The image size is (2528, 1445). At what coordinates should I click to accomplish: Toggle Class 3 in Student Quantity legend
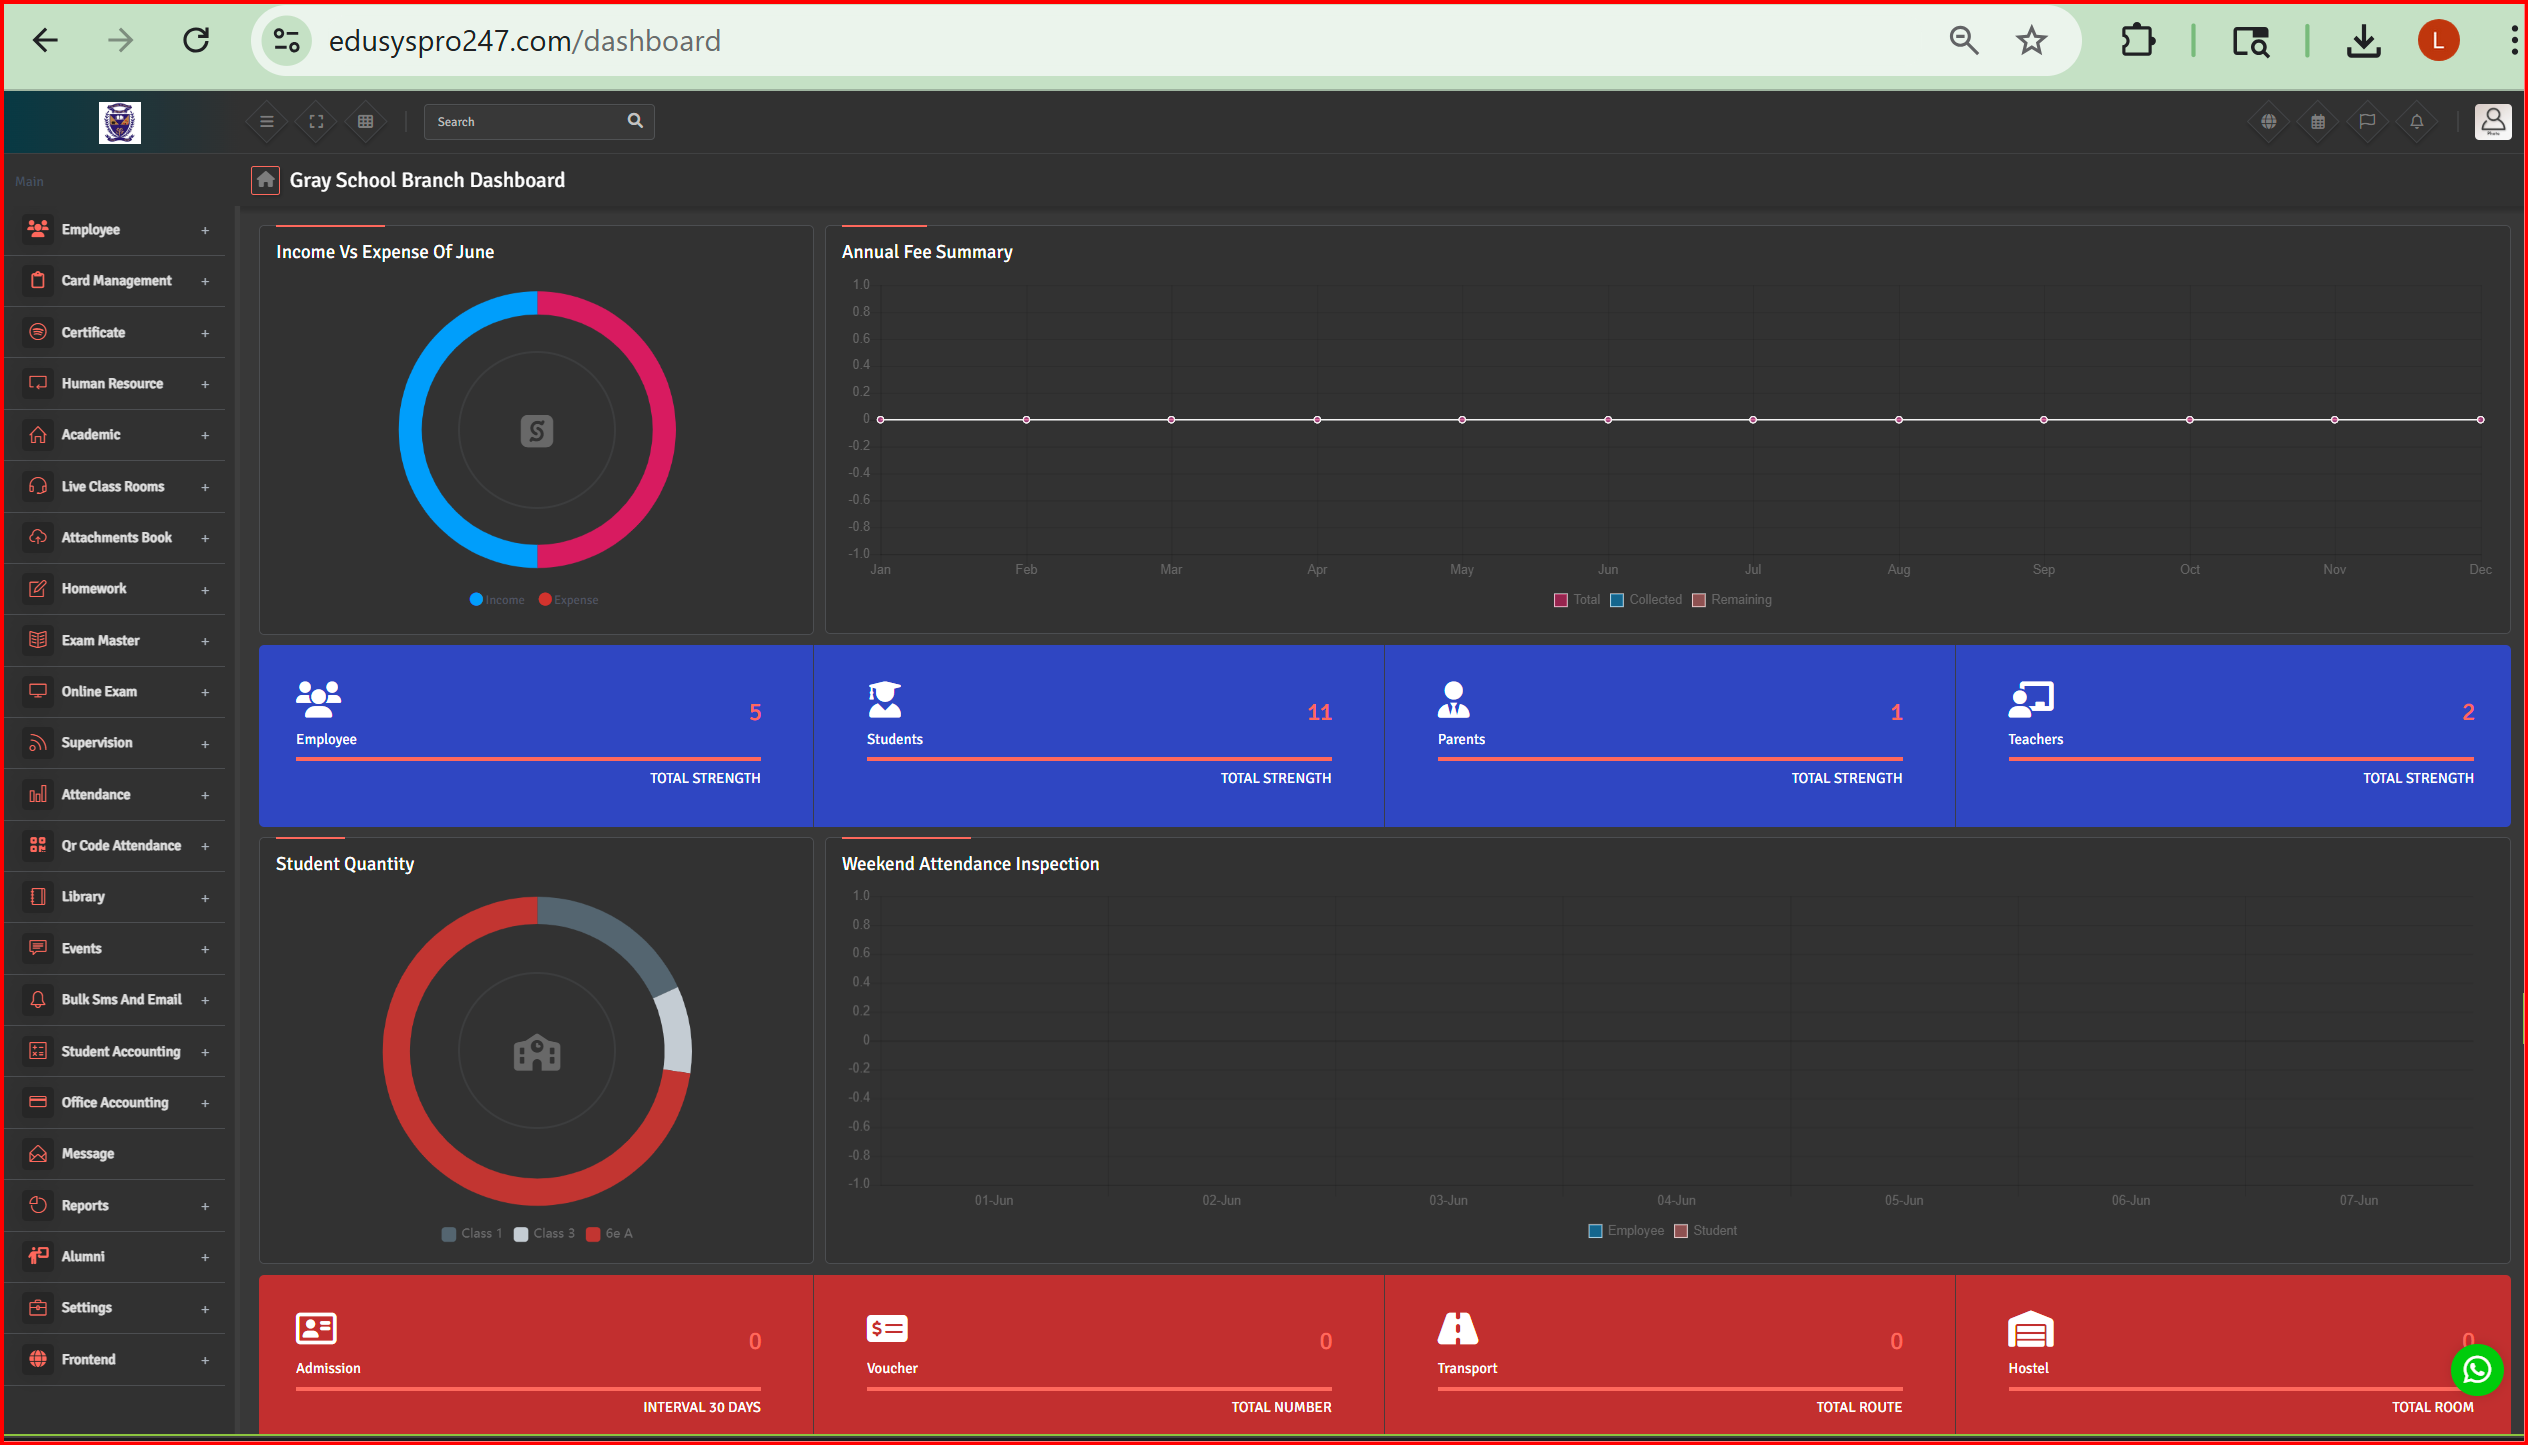coord(544,1233)
